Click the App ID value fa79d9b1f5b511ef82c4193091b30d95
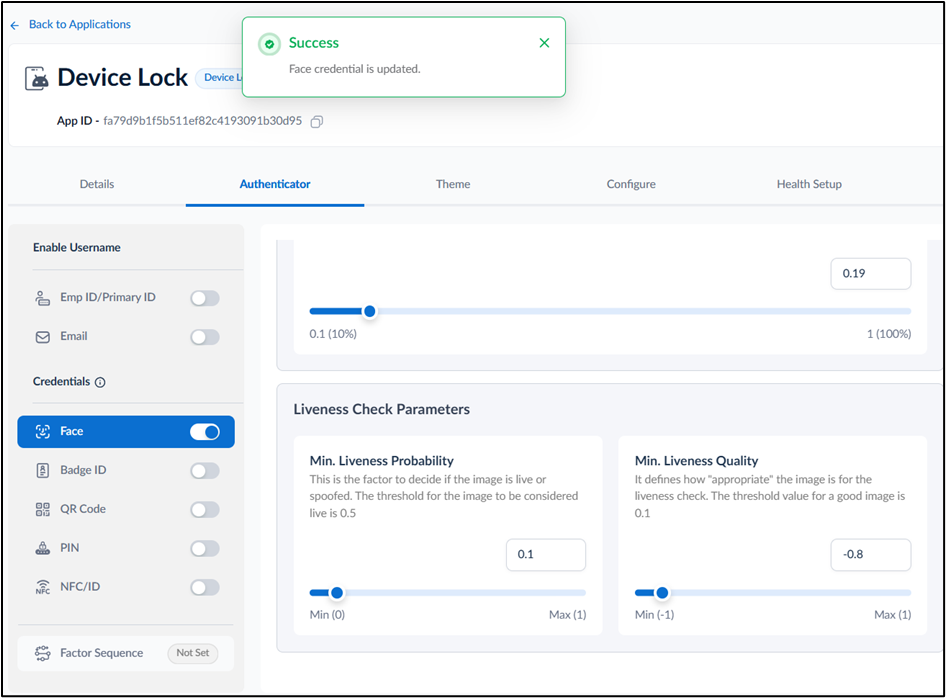 (x=203, y=121)
